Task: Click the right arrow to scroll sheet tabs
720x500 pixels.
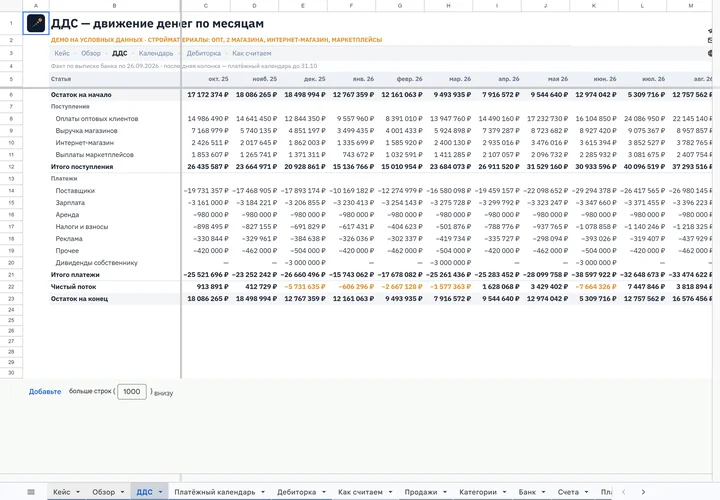Action: (x=643, y=492)
